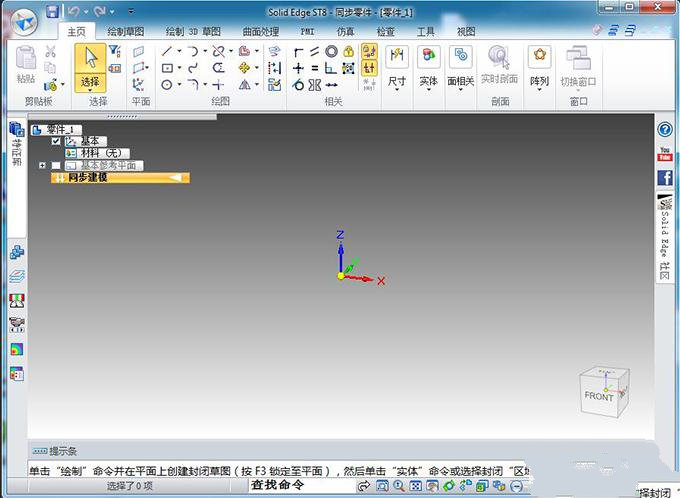The width and height of the screenshot is (680, 498).
Task: Open the YouTube sidebar icon
Action: (x=665, y=154)
